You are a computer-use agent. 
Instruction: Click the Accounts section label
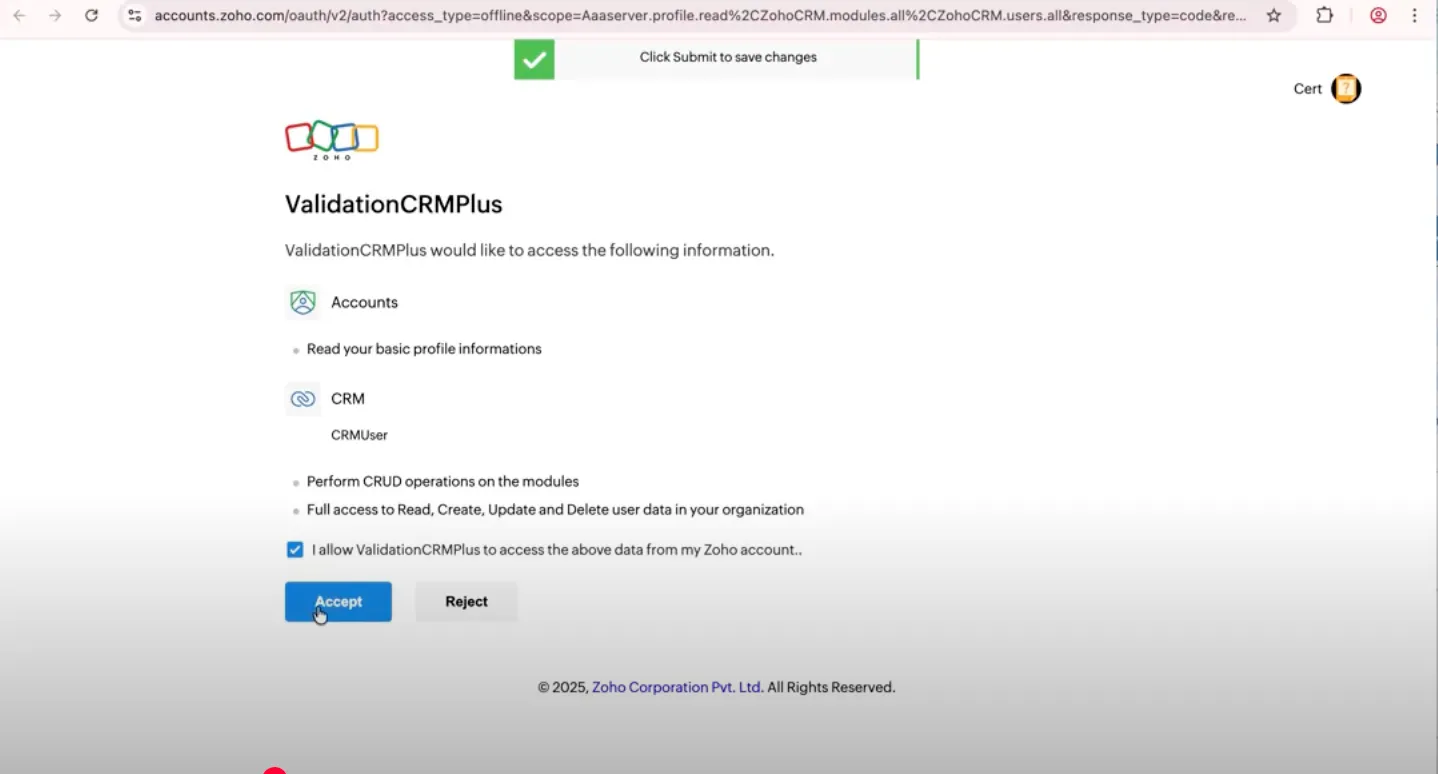tap(364, 302)
